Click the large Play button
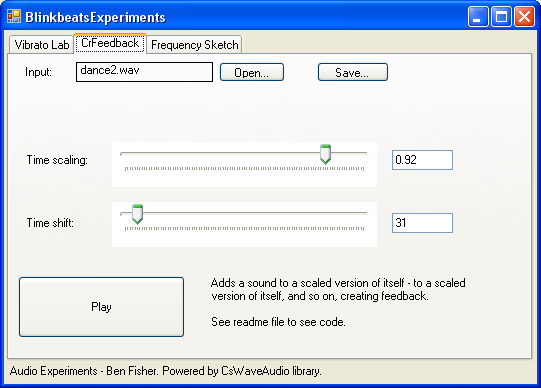 101,307
